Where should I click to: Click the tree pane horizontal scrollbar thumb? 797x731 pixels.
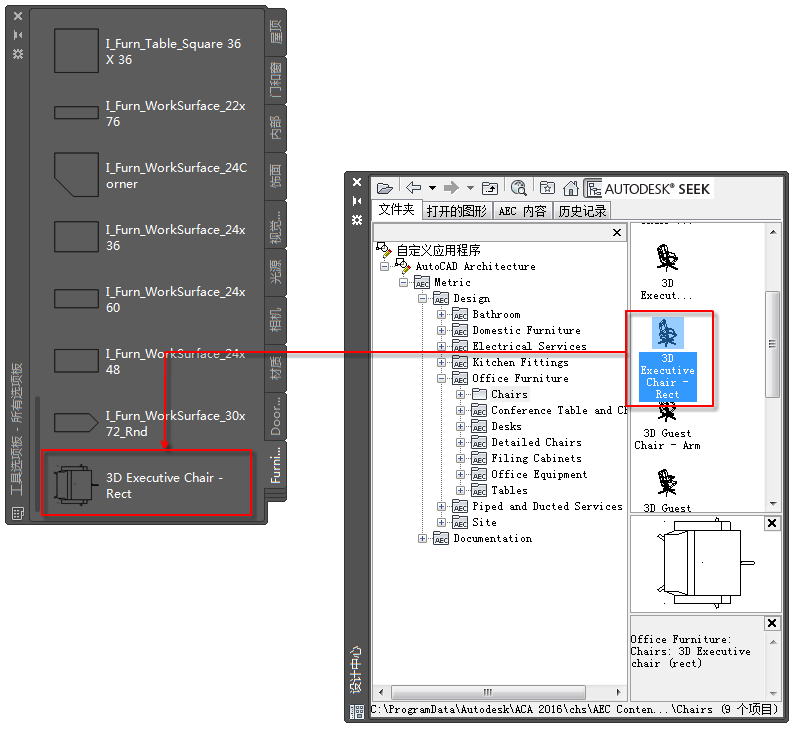click(488, 692)
